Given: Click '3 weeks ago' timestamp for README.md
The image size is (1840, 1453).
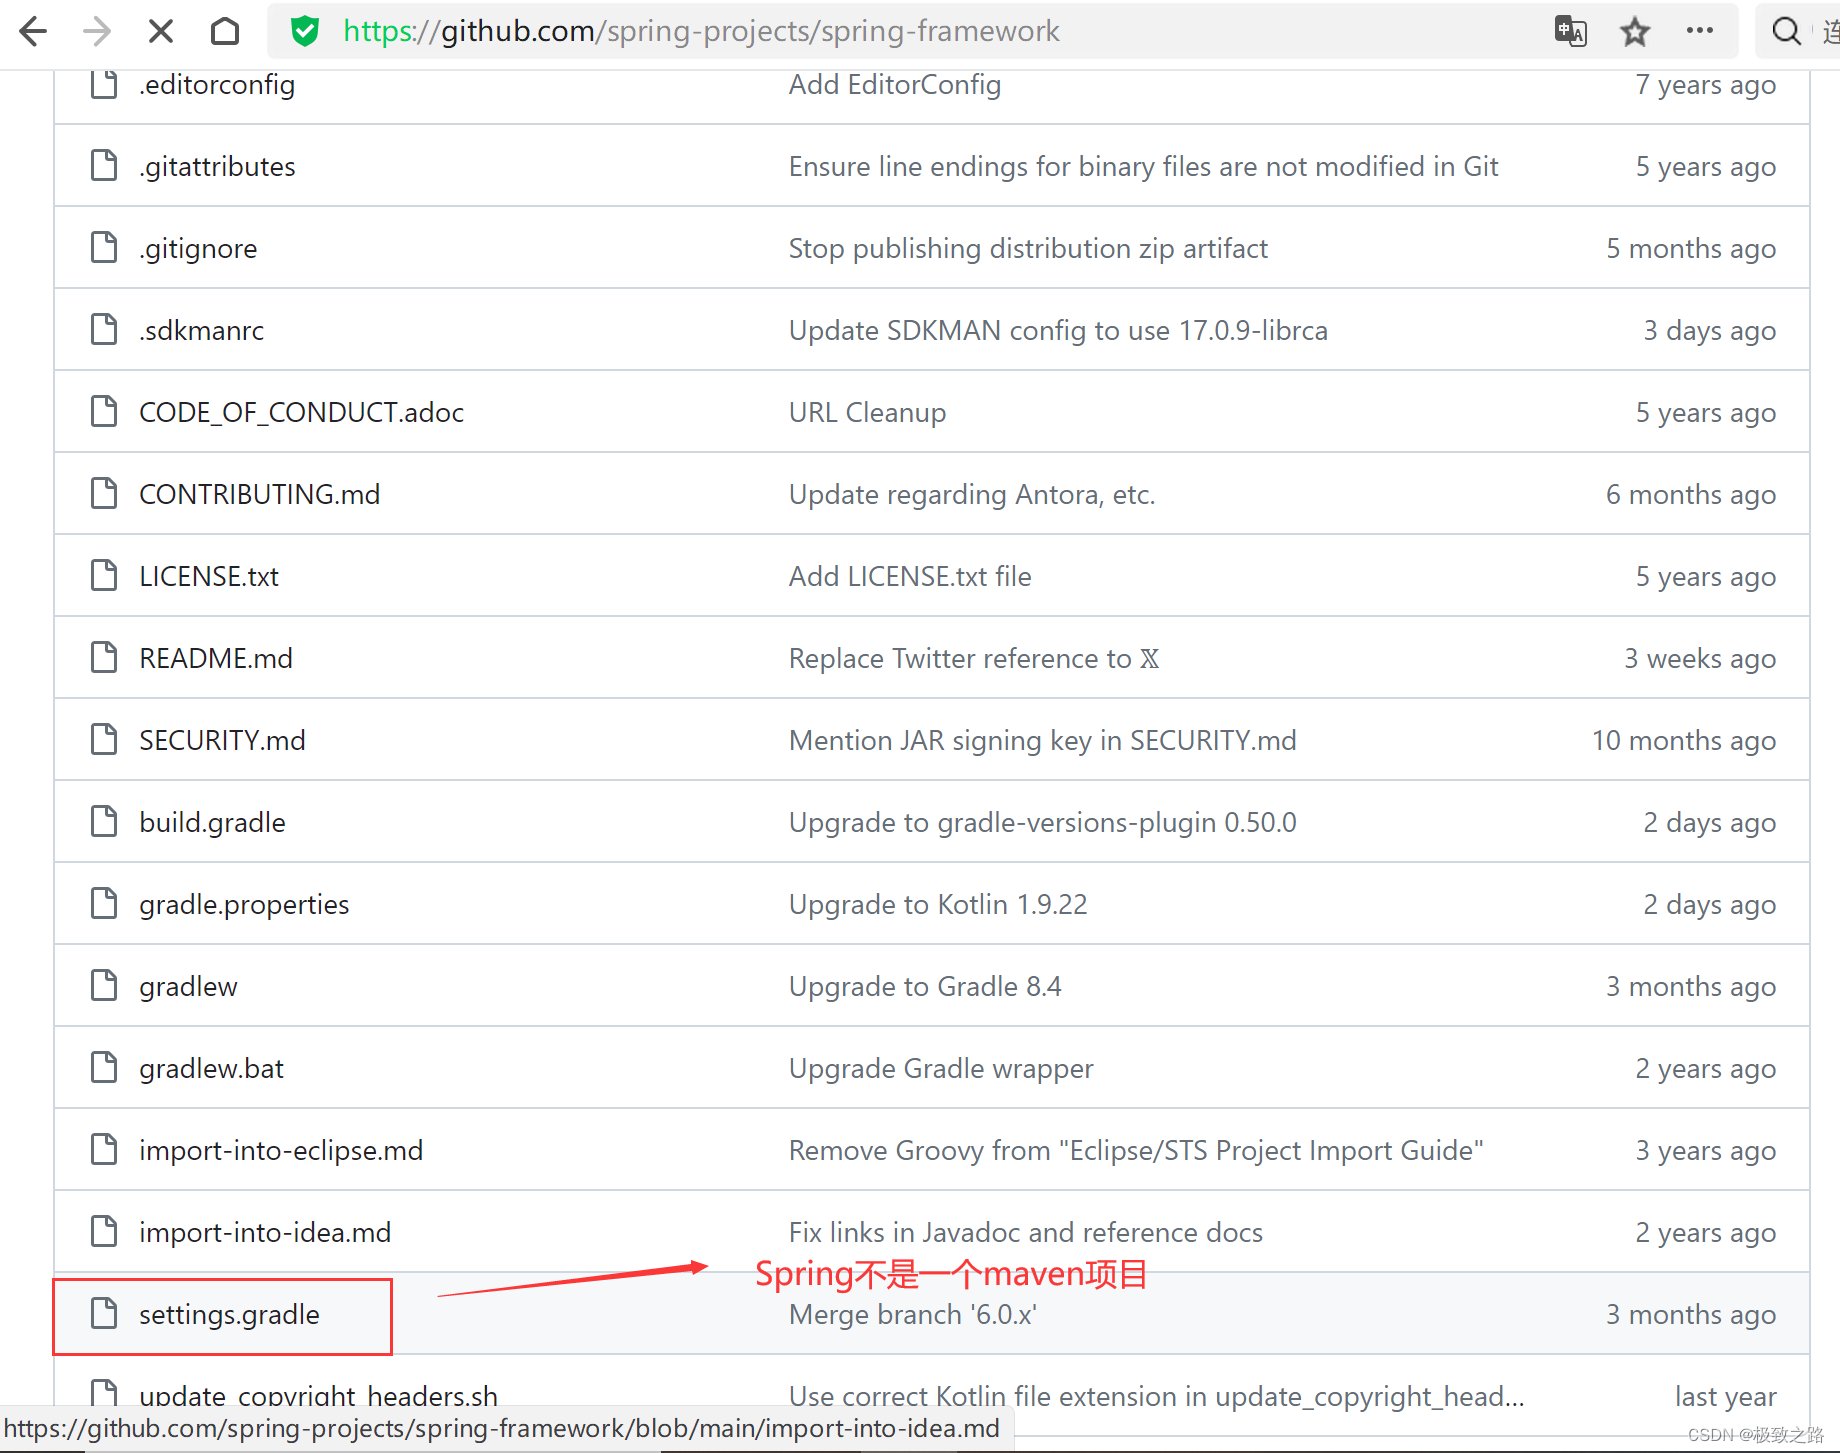Looking at the screenshot, I should [1700, 658].
